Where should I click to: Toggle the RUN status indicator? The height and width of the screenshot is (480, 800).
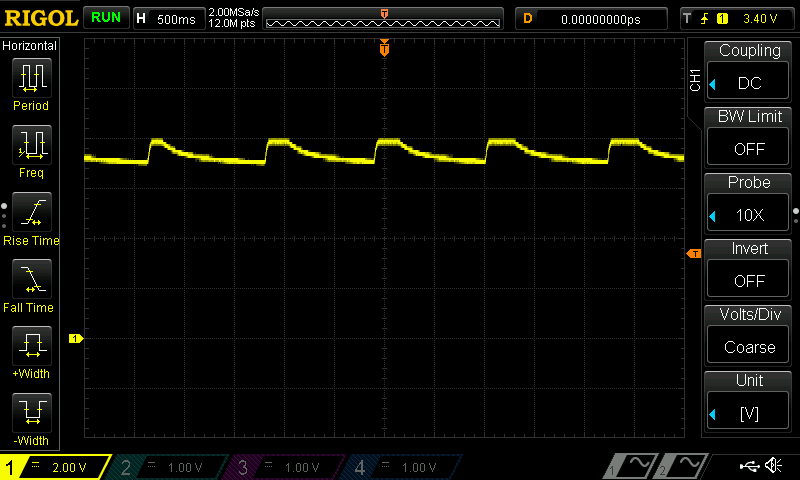pos(105,17)
